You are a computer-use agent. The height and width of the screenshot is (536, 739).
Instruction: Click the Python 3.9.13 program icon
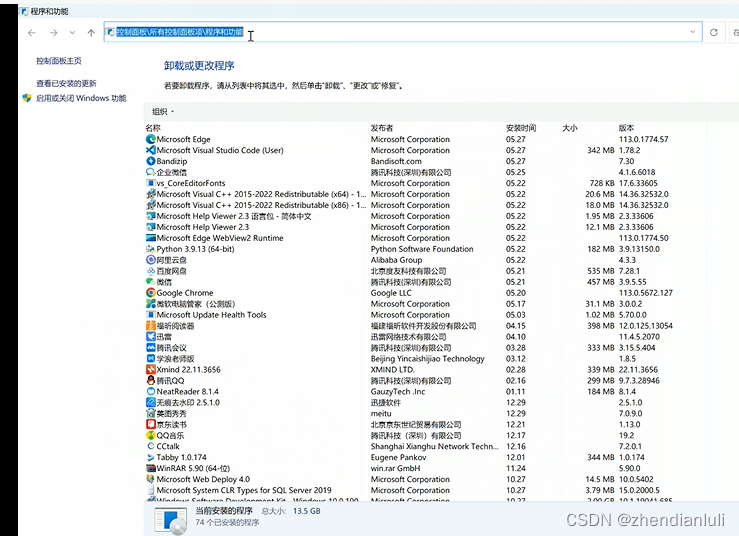150,249
